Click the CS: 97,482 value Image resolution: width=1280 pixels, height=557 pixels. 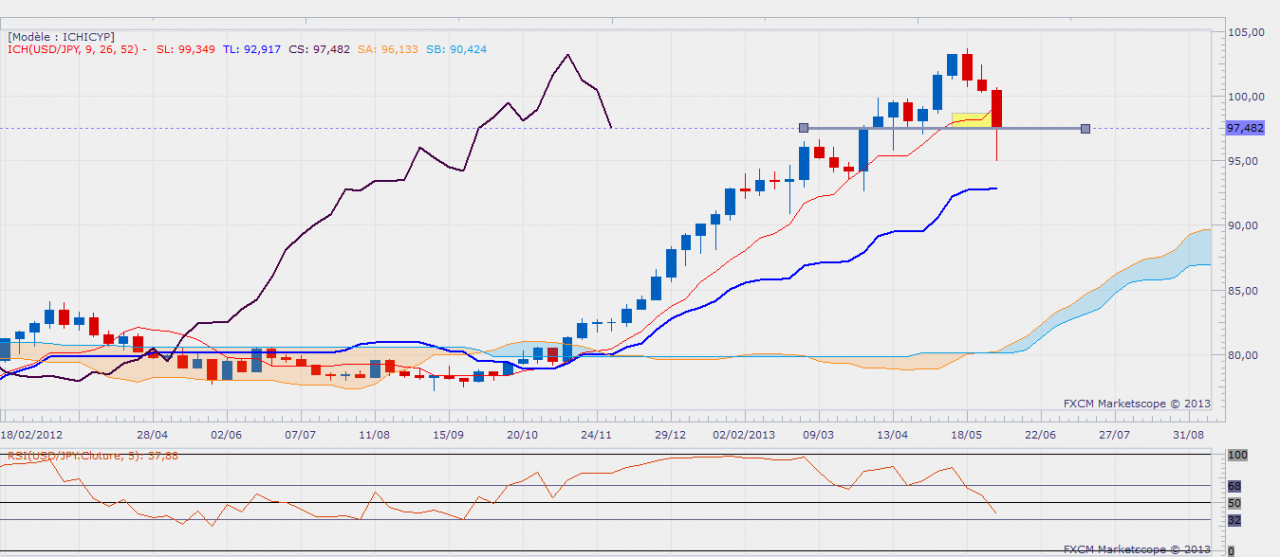(318, 49)
